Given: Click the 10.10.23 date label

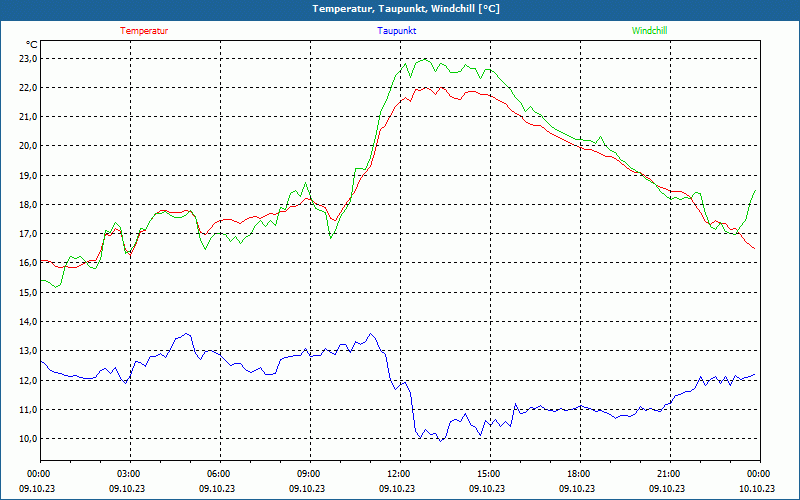Looking at the screenshot, I should click(757, 488).
